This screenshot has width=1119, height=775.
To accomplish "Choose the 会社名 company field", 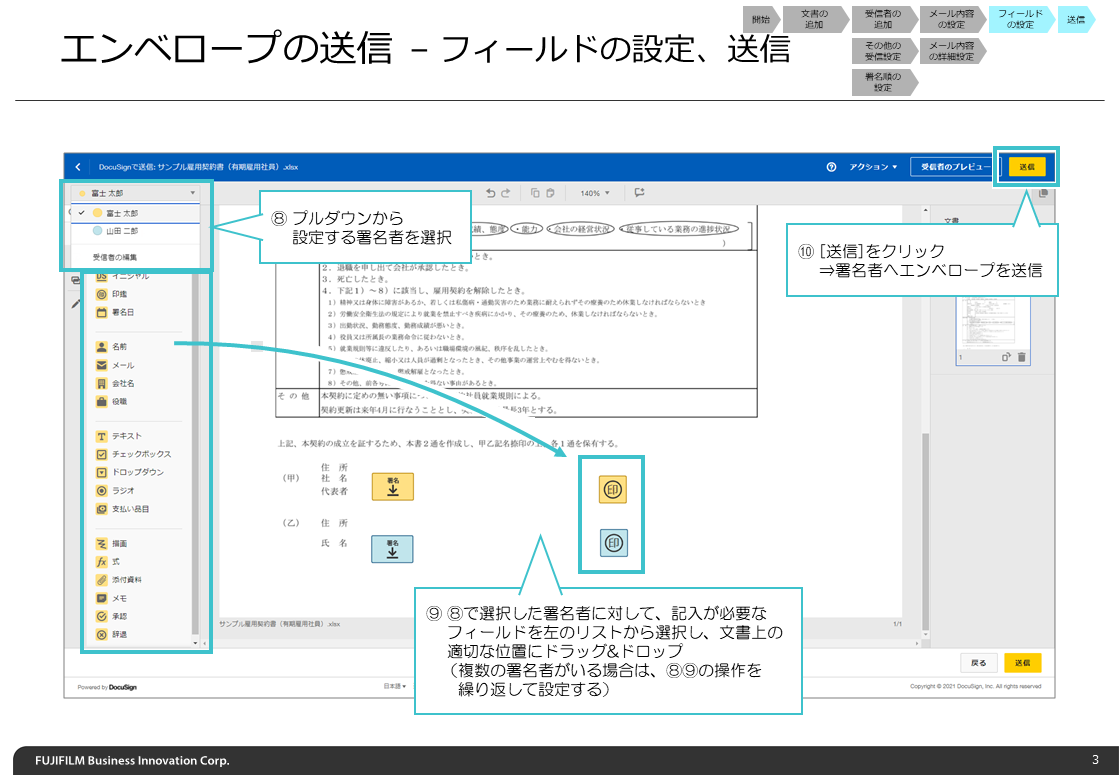I will coord(101,383).
